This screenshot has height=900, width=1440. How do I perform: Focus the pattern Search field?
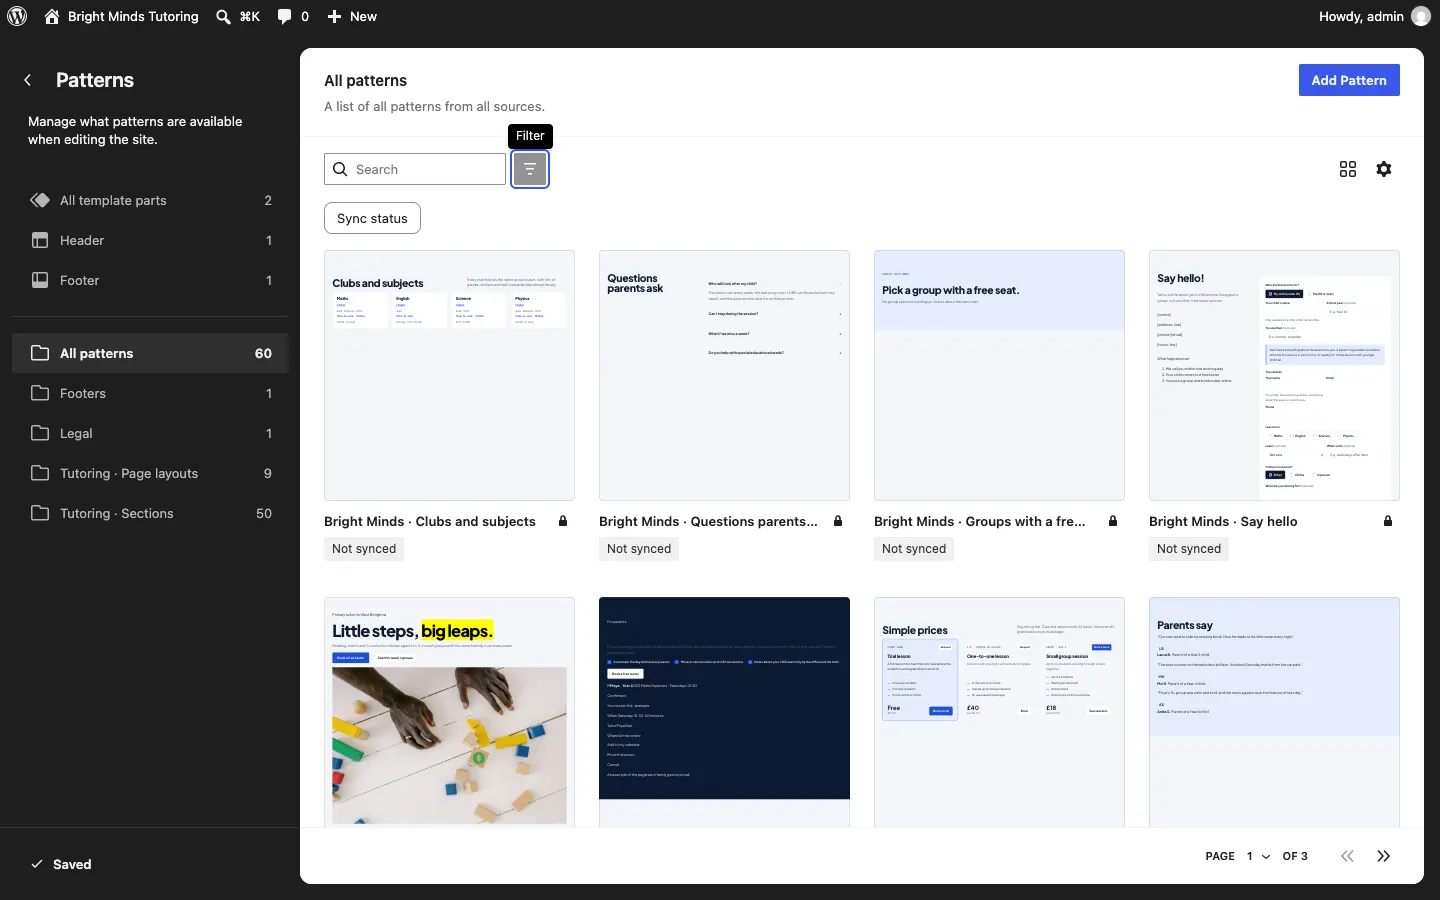tap(415, 169)
